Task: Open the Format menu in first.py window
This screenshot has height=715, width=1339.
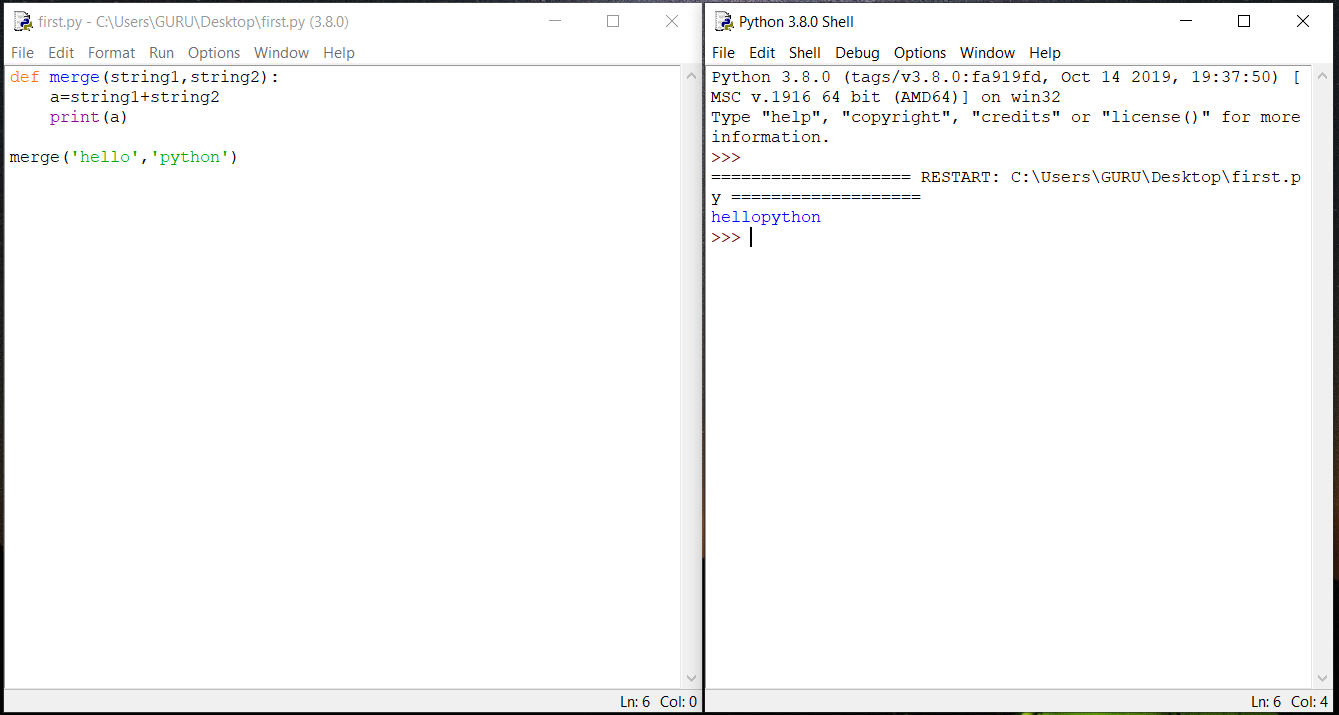Action: click(111, 52)
